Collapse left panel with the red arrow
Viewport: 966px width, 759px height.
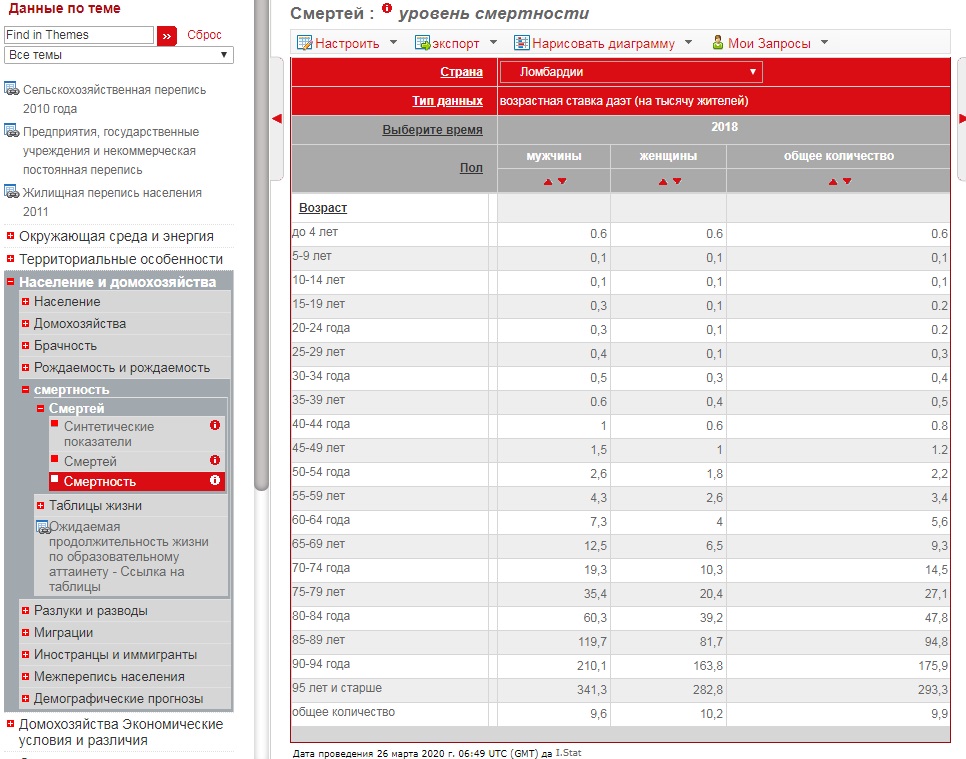click(x=277, y=118)
